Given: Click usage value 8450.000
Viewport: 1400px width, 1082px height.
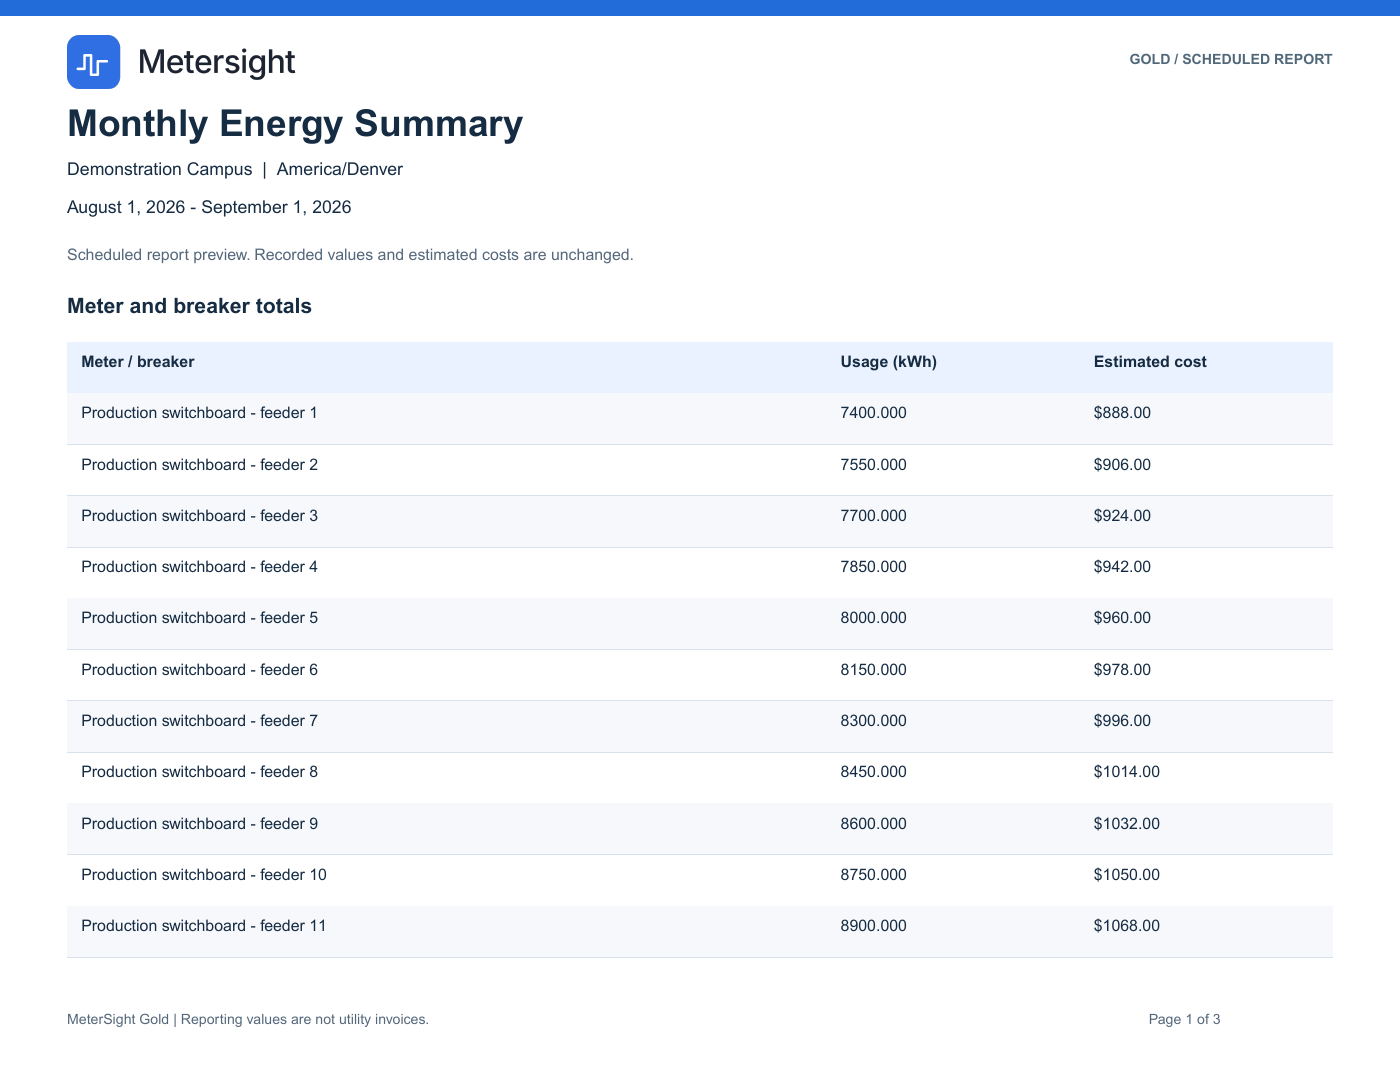Looking at the screenshot, I should (874, 772).
